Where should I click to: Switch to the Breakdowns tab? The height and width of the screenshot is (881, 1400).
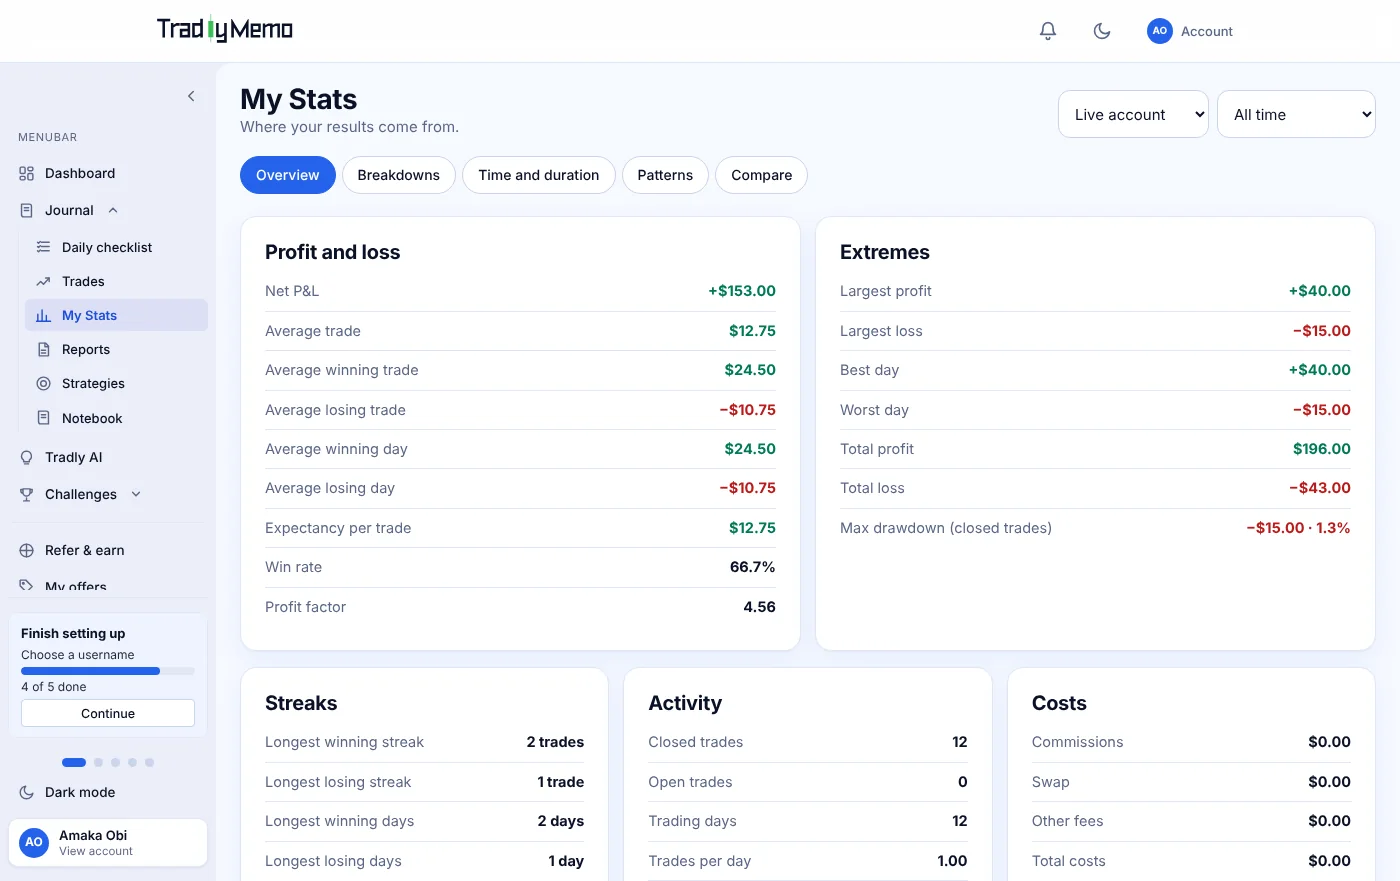click(x=399, y=175)
